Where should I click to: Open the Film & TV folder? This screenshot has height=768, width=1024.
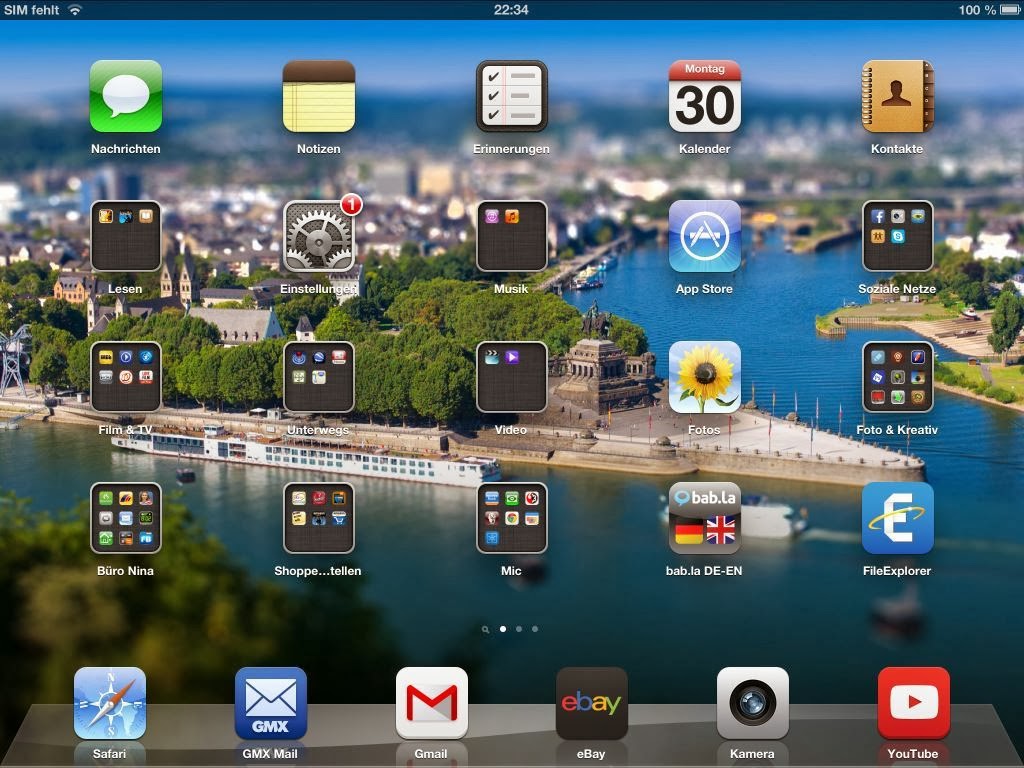pos(125,377)
